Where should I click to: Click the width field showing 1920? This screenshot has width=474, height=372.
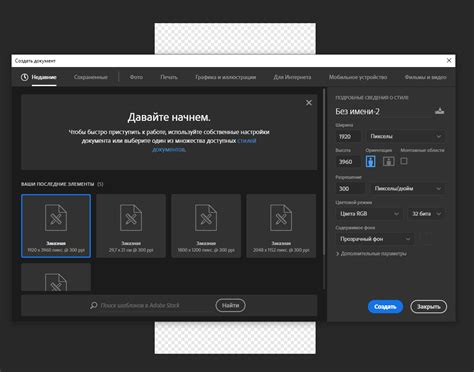pyautogui.click(x=348, y=136)
